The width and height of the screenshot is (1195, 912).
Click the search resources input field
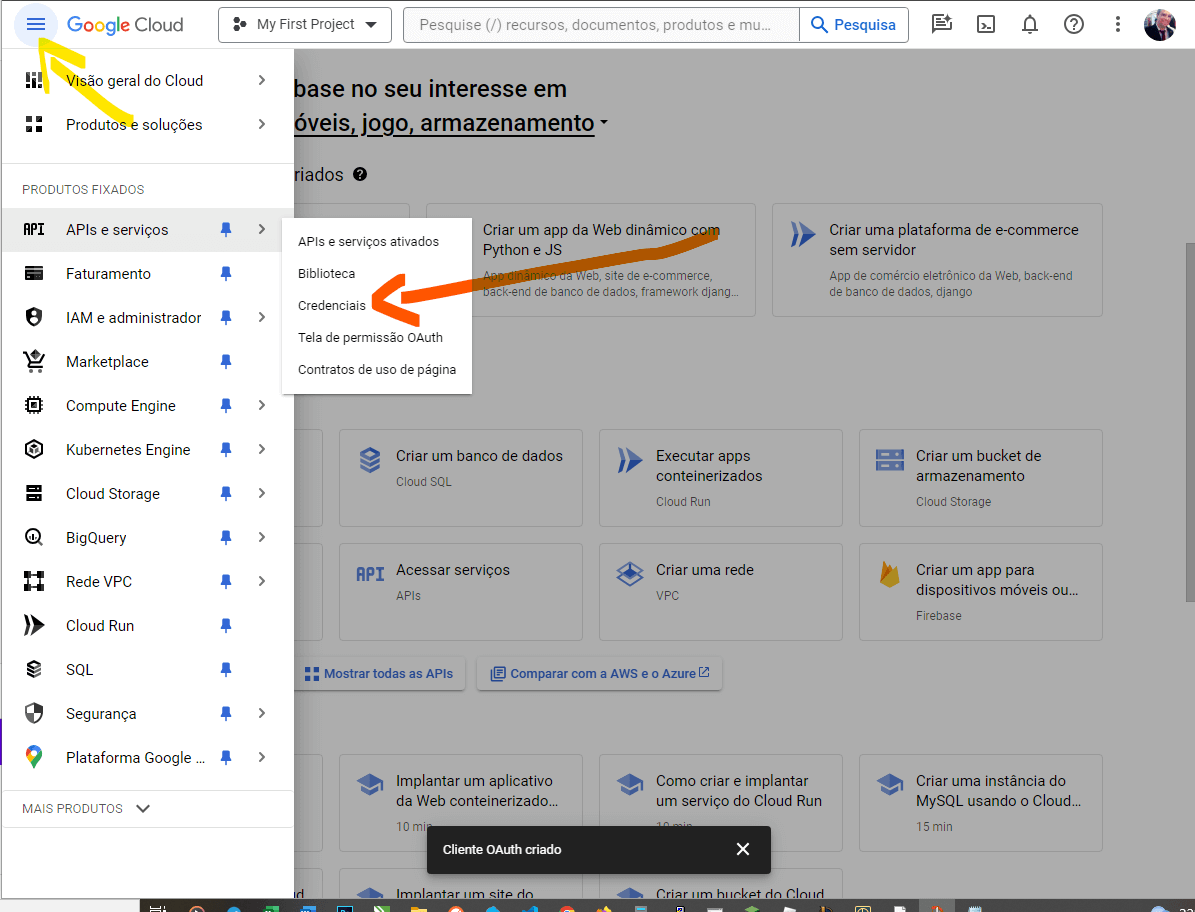(x=600, y=25)
